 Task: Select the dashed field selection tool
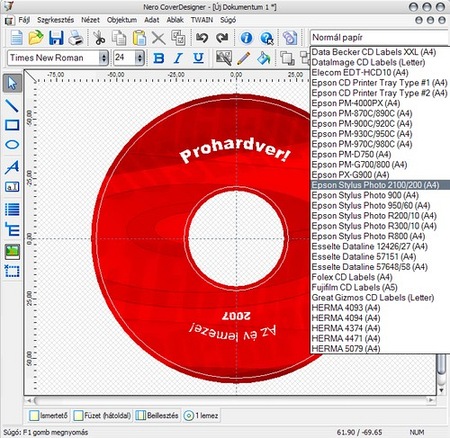pos(12,271)
